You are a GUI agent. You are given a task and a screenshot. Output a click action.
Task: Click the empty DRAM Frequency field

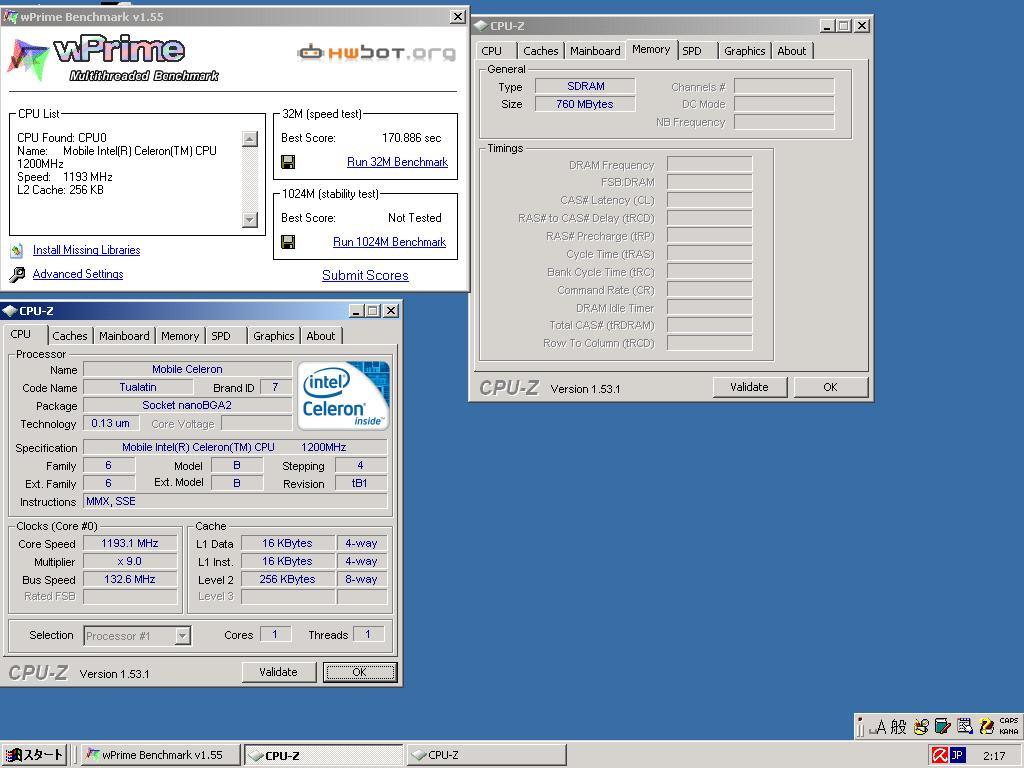pyautogui.click(x=709, y=165)
